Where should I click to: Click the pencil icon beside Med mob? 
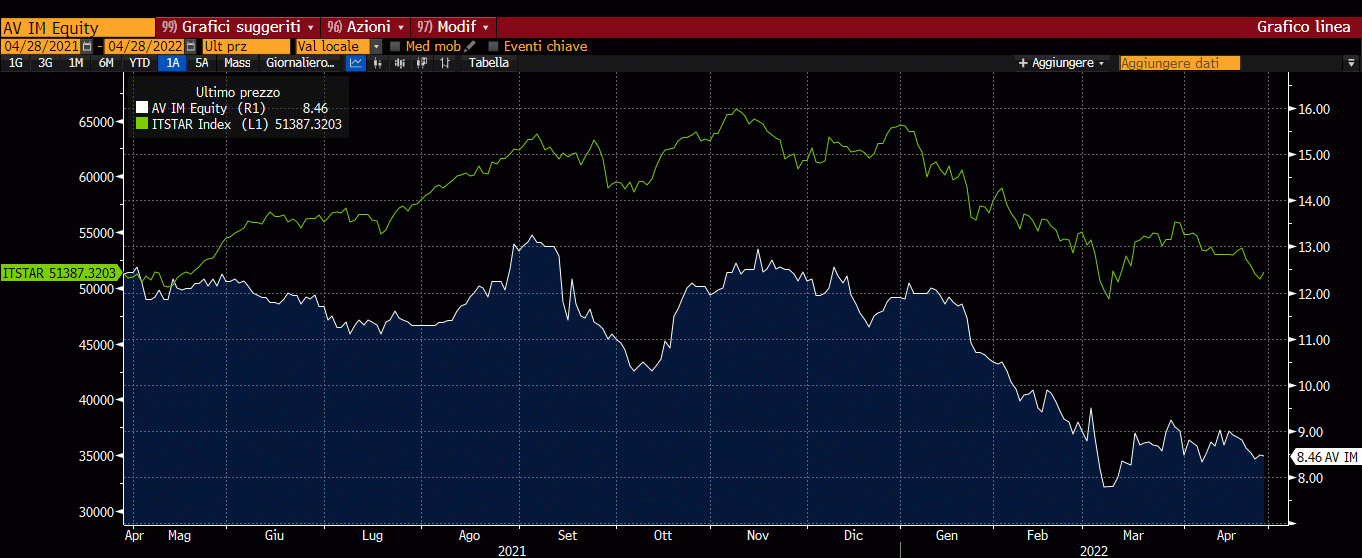(470, 46)
